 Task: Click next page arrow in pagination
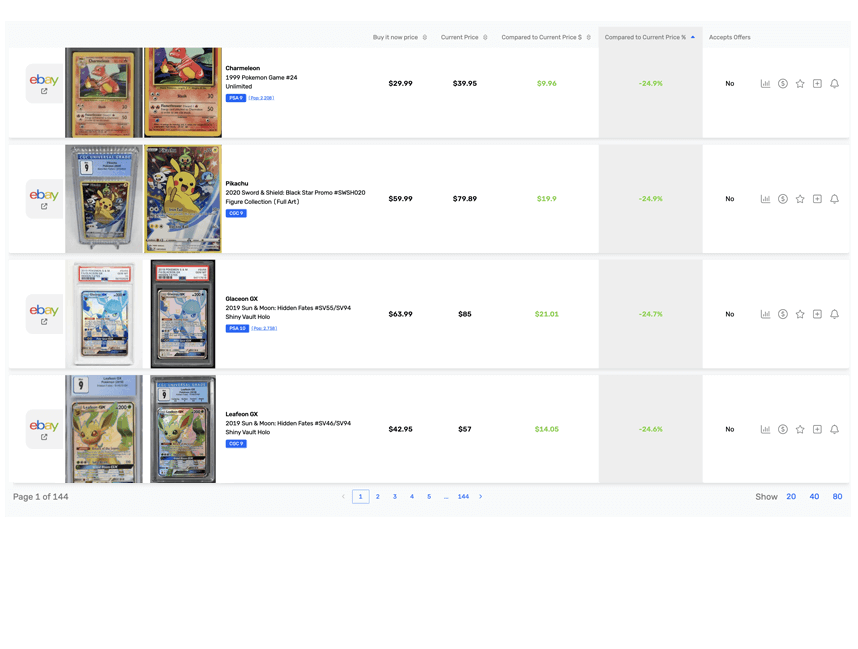point(481,496)
